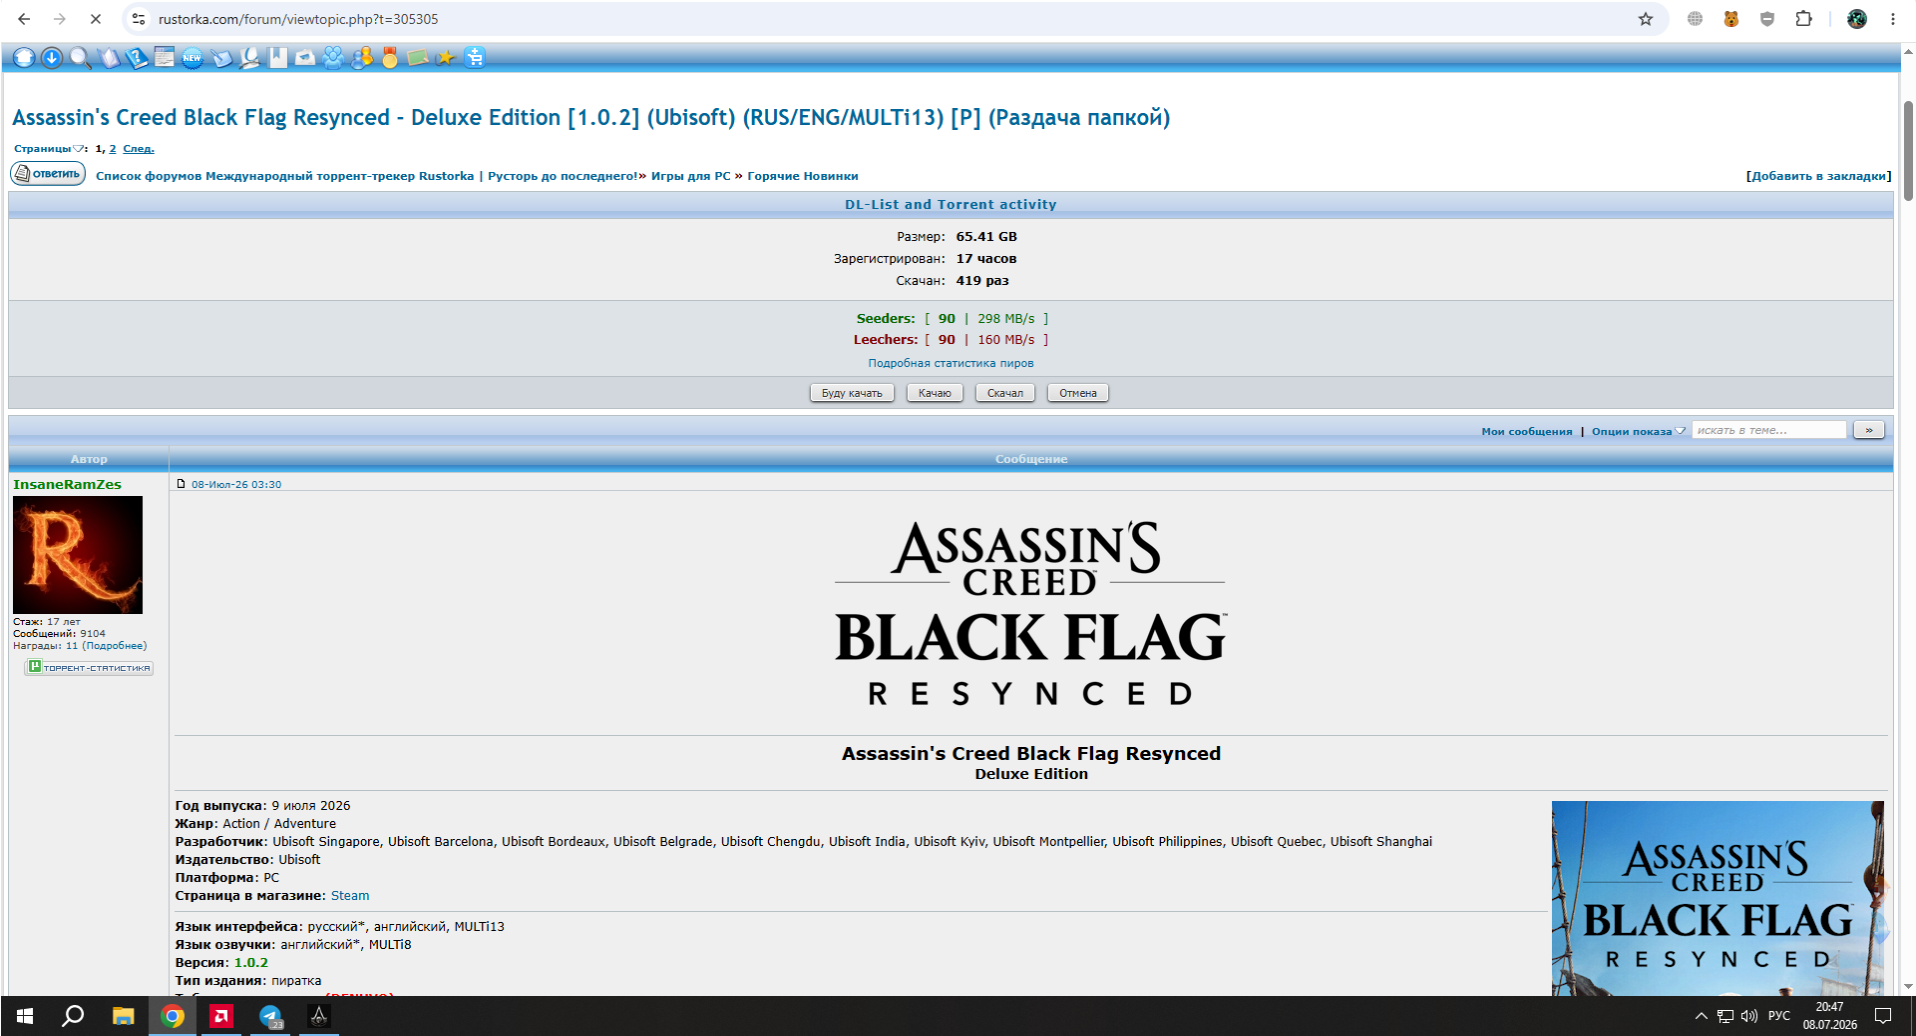The width and height of the screenshot is (1916, 1036).
Task: Open the Chrome three-dot menu
Action: [x=1893, y=19]
